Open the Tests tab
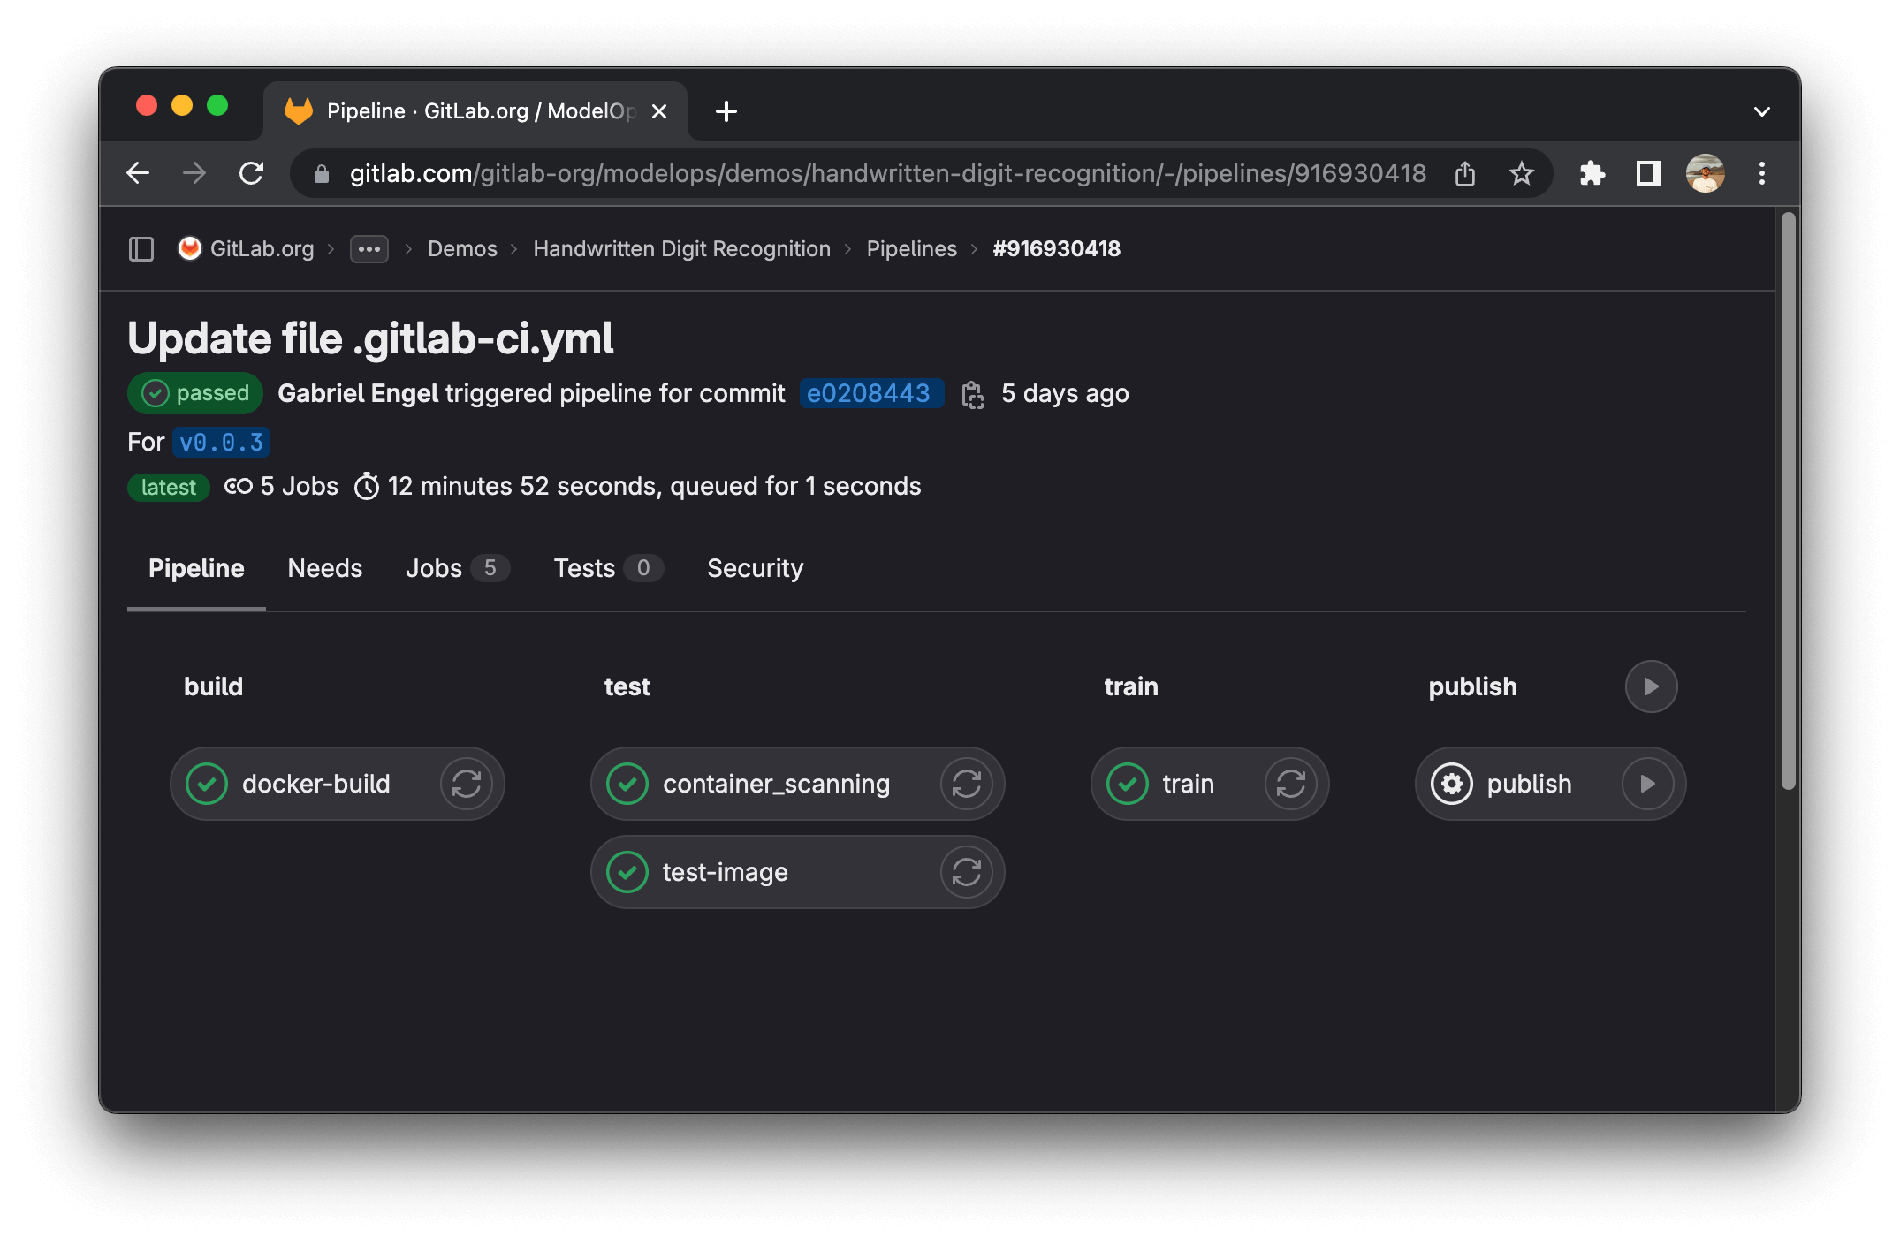 point(608,569)
